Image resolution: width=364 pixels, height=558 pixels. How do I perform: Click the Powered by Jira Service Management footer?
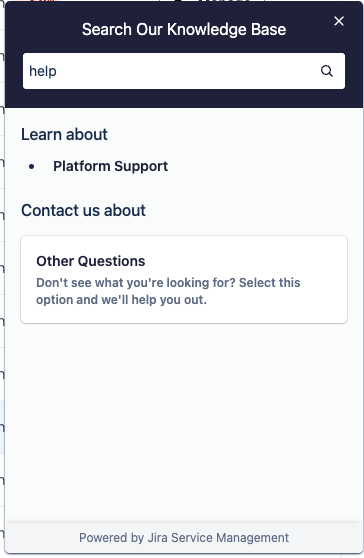[x=184, y=537]
